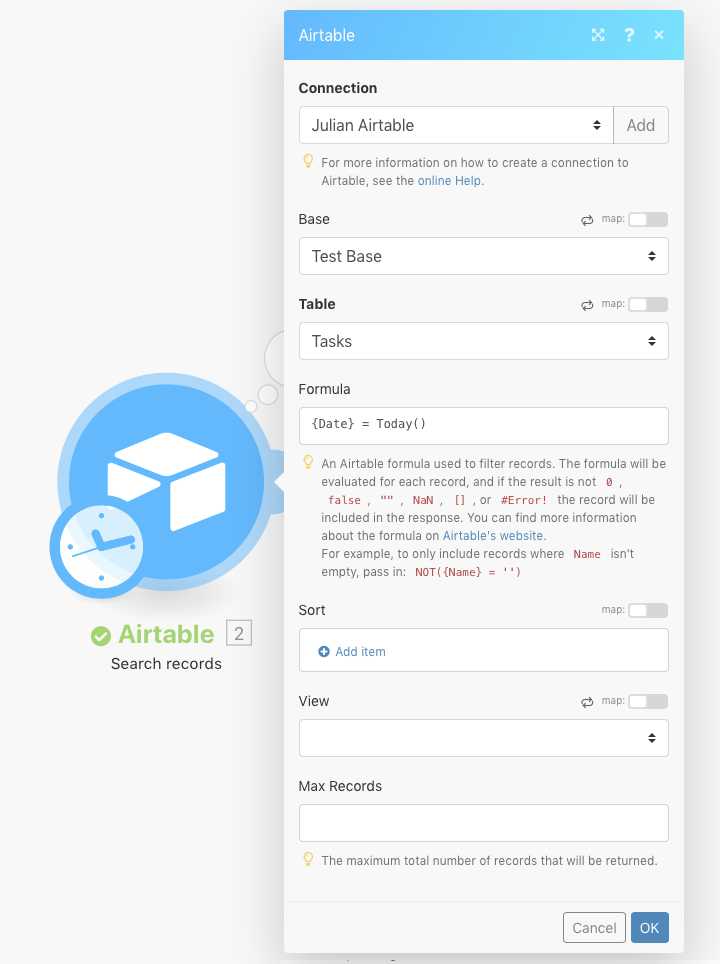This screenshot has width=720, height=964.
Task: Click the plus icon beside Add item
Action: [323, 652]
